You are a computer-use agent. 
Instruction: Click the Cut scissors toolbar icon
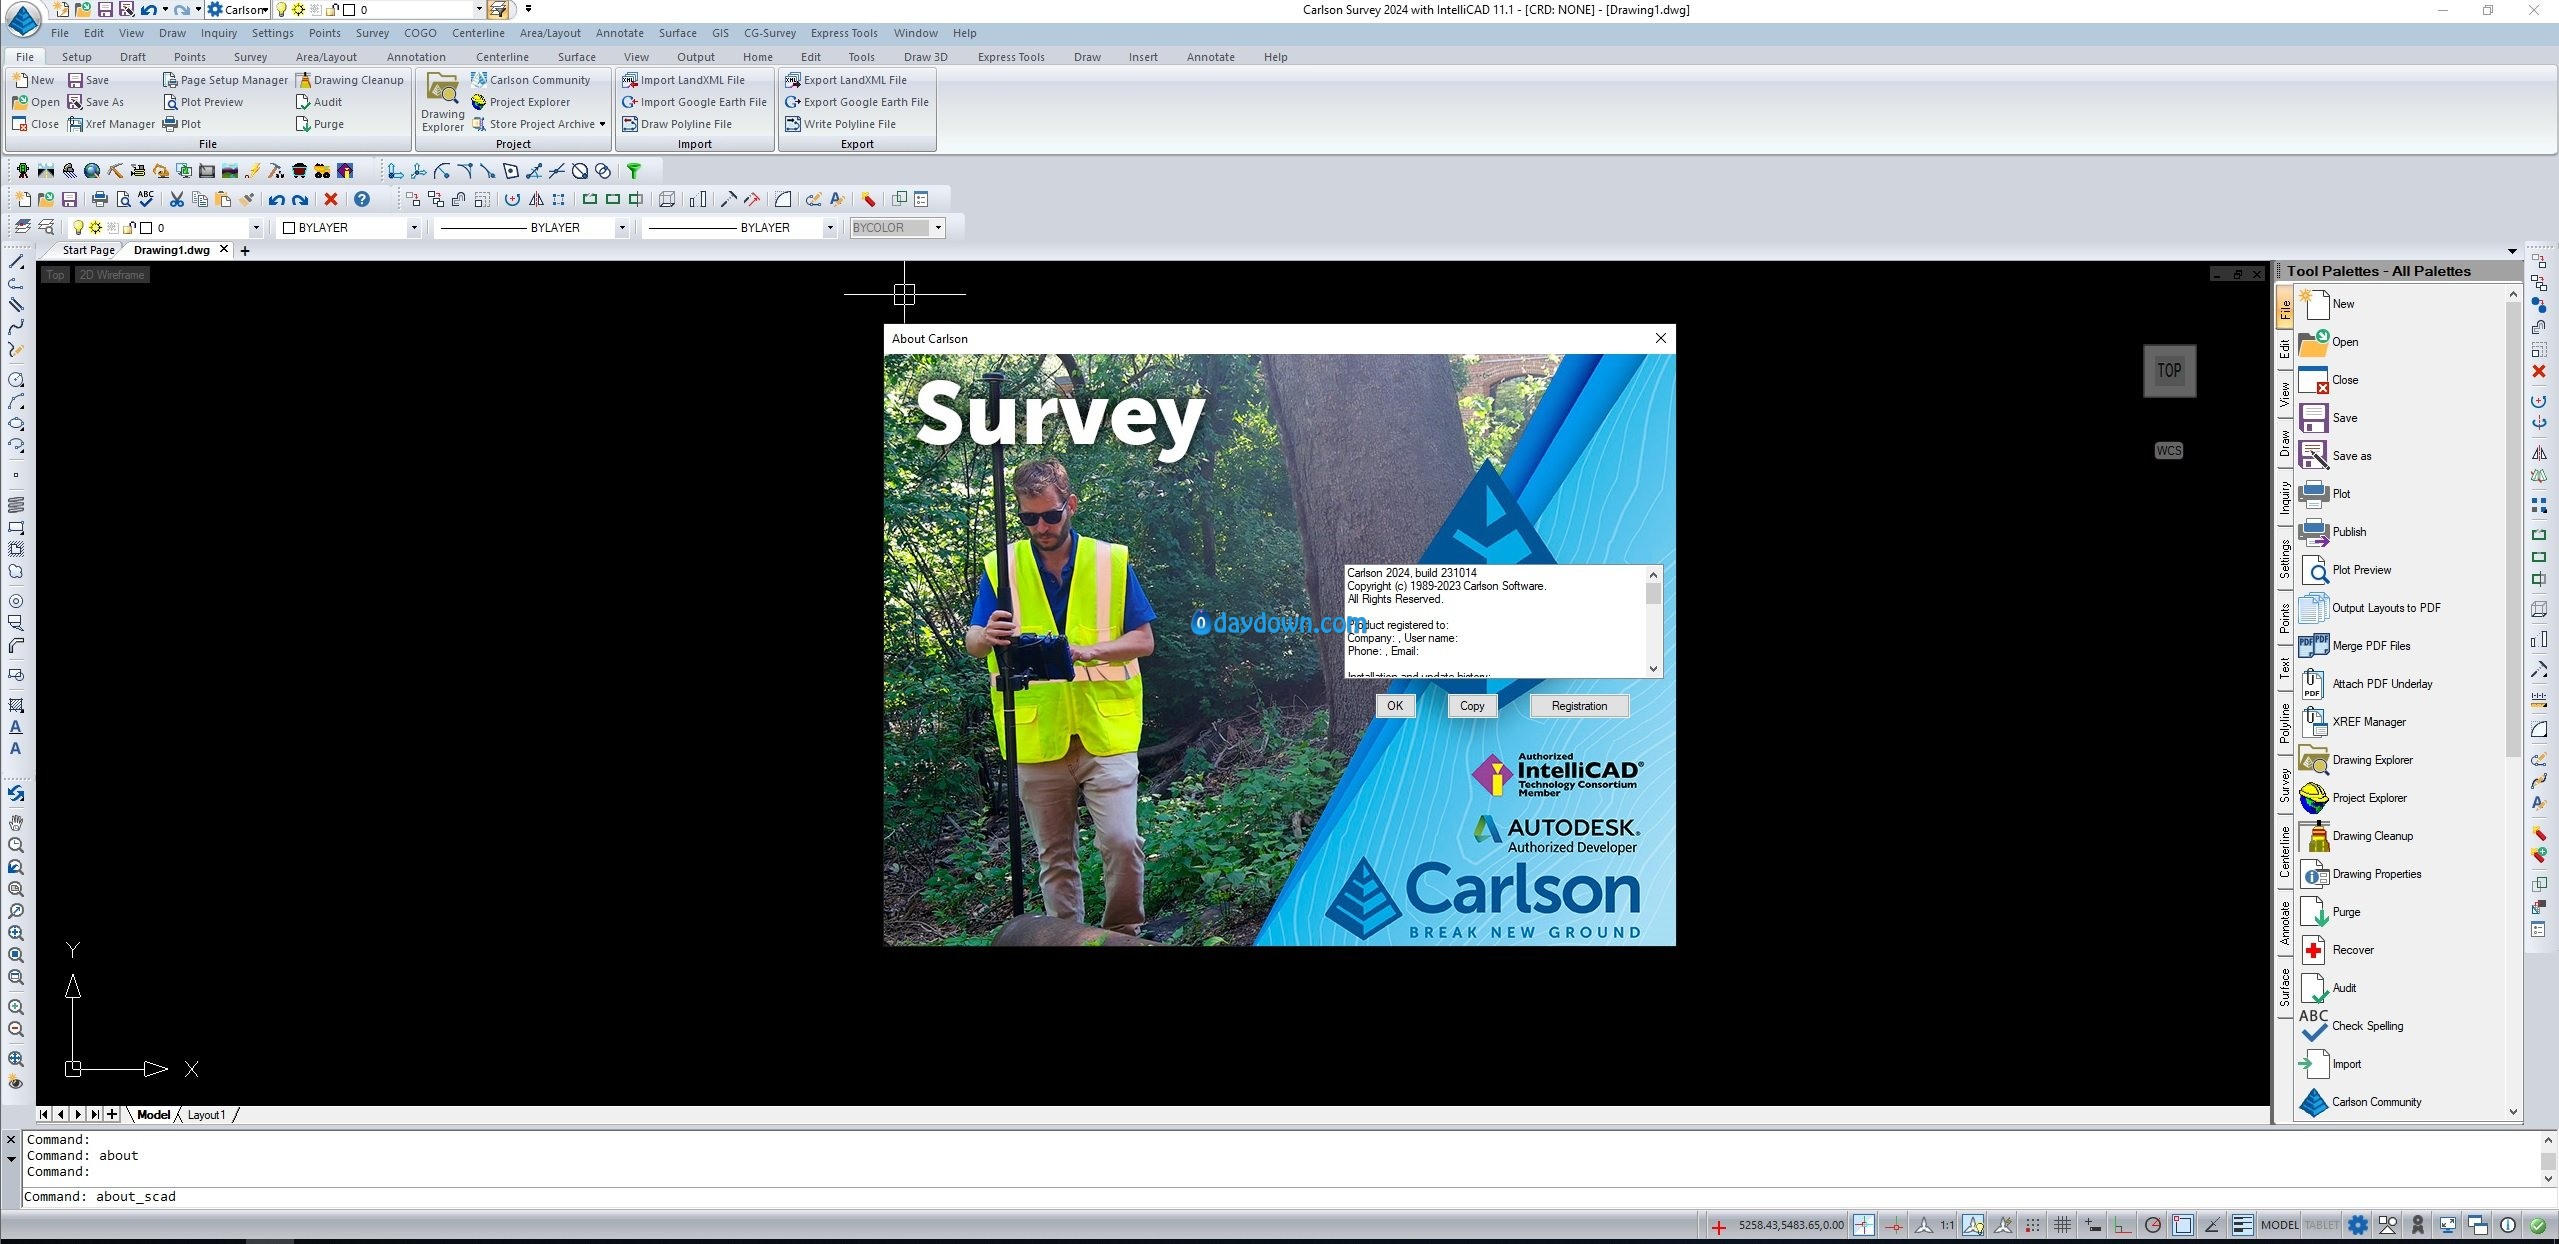point(177,199)
